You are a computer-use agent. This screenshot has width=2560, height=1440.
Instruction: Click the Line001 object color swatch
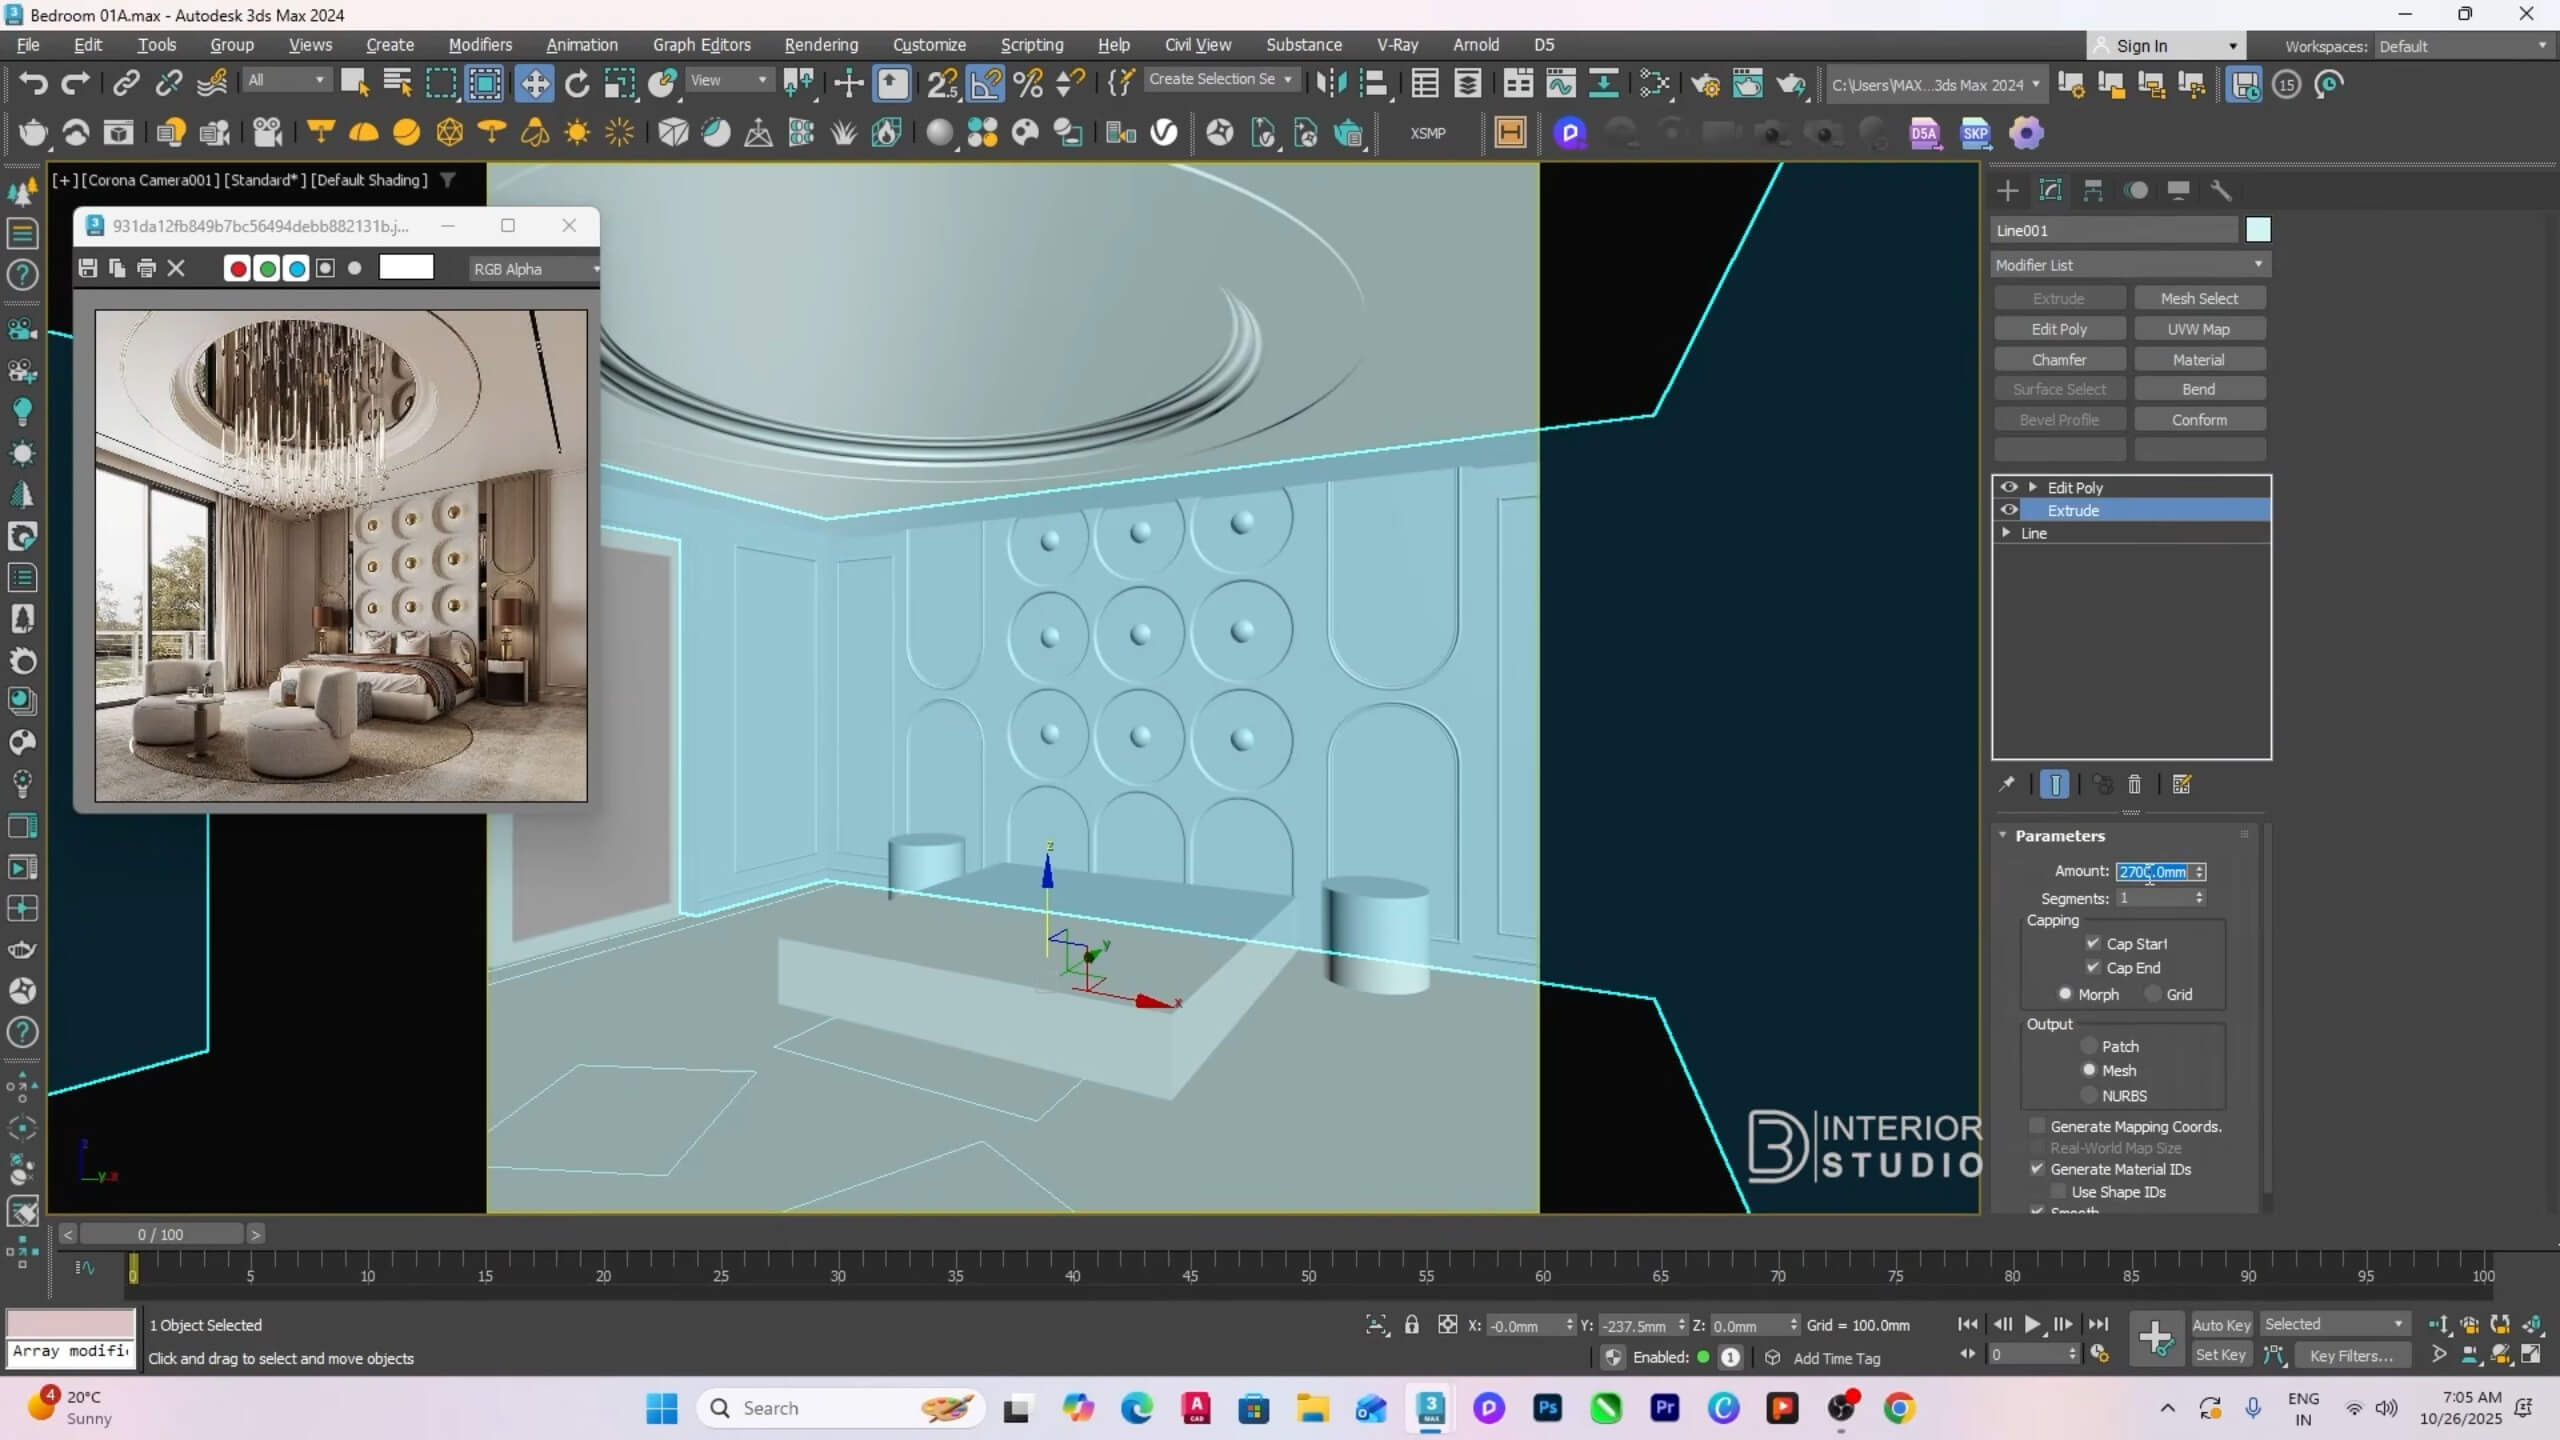[x=2258, y=230]
